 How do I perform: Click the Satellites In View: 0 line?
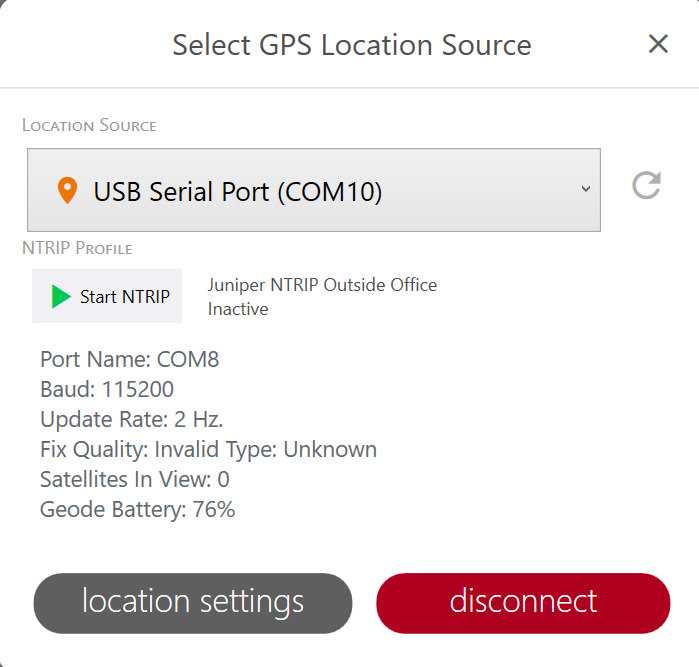135,479
